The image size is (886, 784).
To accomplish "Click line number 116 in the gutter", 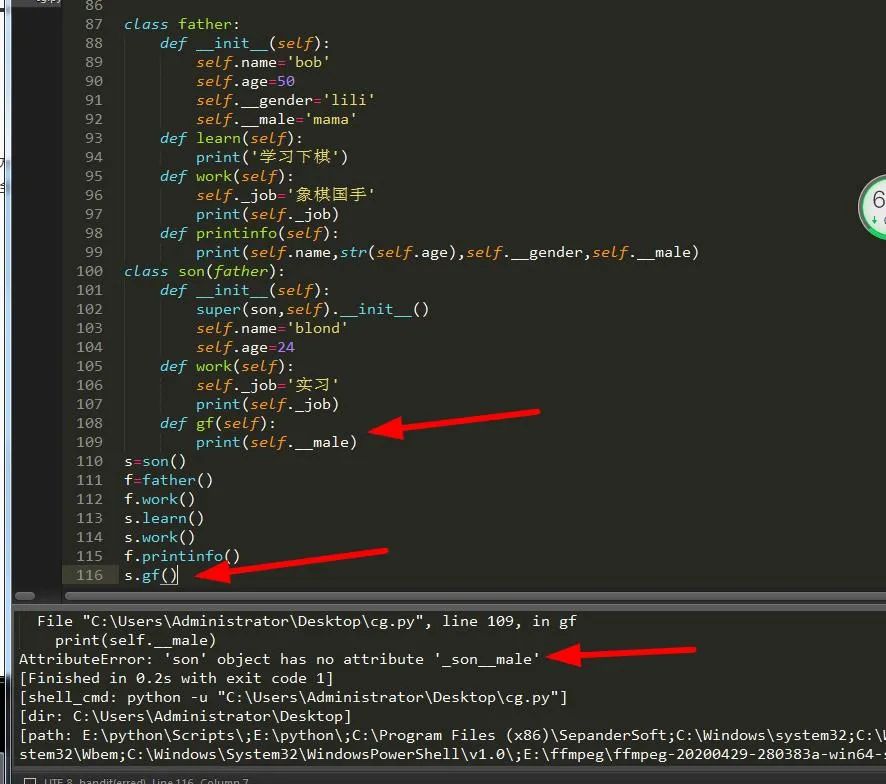I will coord(88,575).
